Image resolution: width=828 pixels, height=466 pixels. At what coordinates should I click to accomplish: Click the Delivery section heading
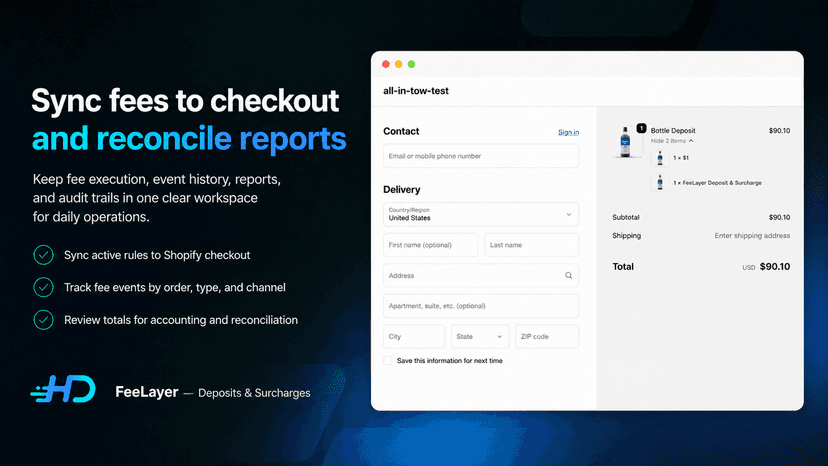401,189
